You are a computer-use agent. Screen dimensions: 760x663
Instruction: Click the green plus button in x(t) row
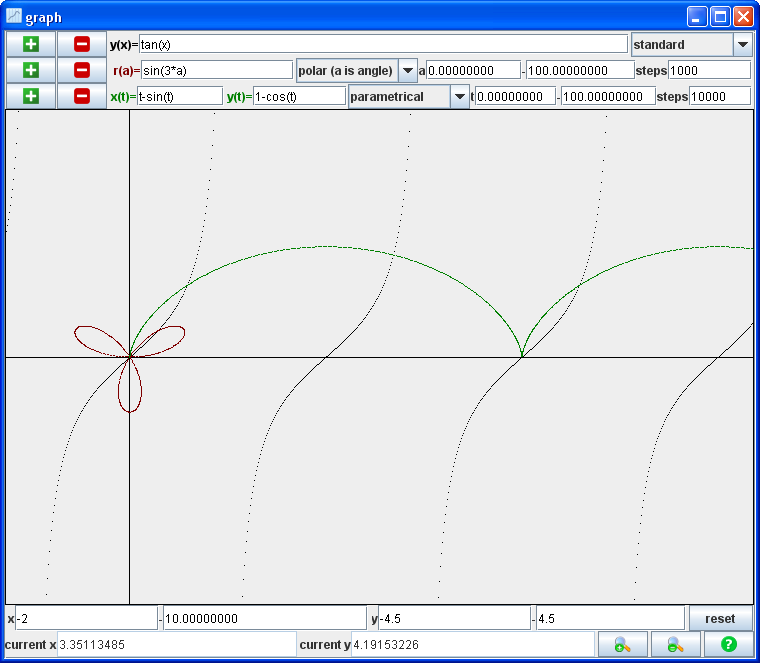(31, 96)
